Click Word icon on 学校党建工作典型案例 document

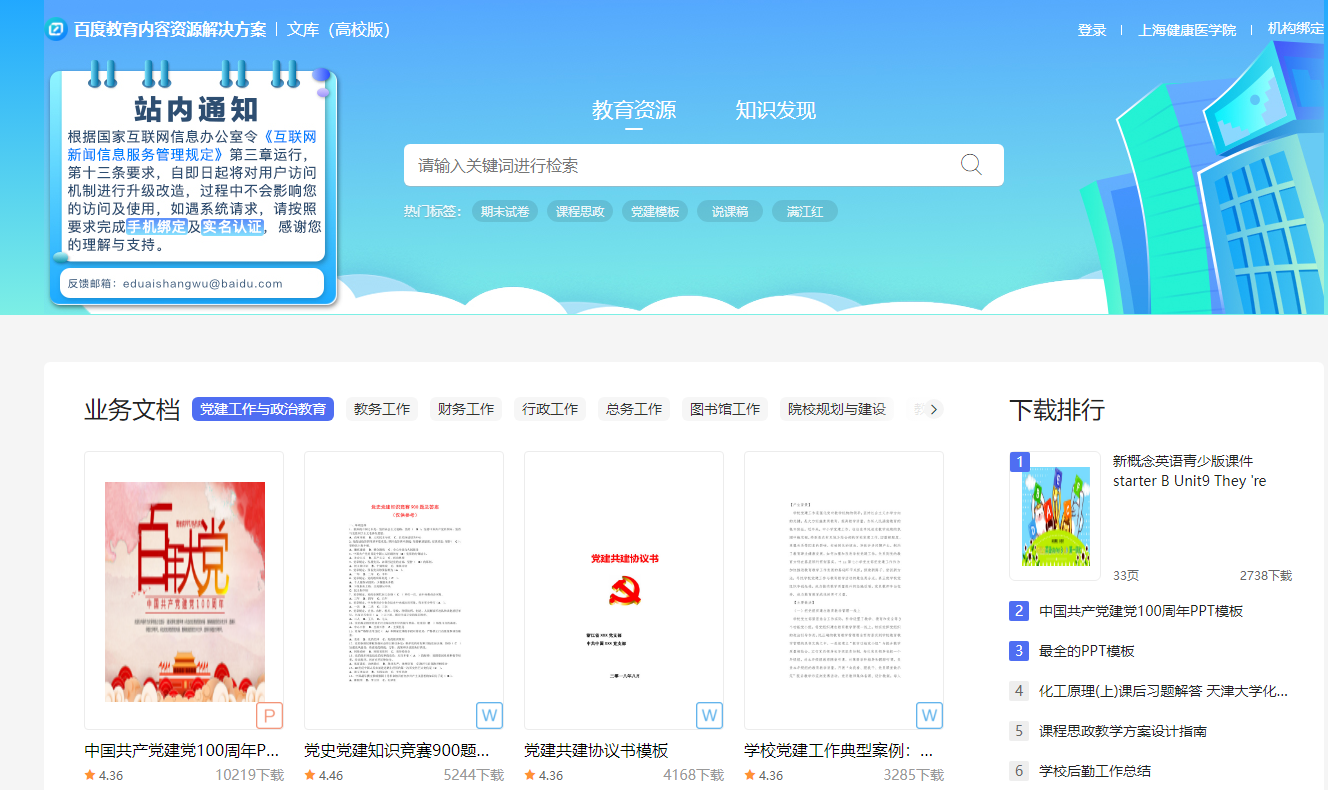pyautogui.click(x=929, y=715)
